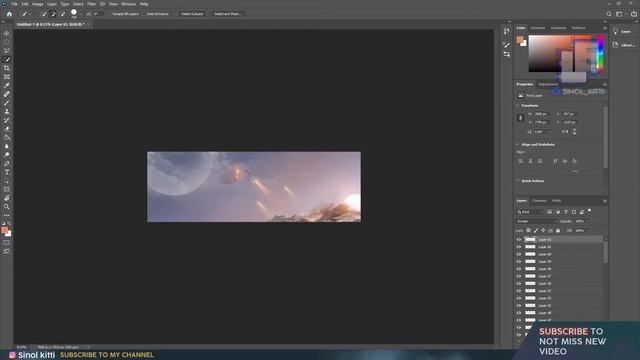Open the layer filter Kind dropdown
Image resolution: width=640 pixels, height=360 pixels.
(530, 212)
